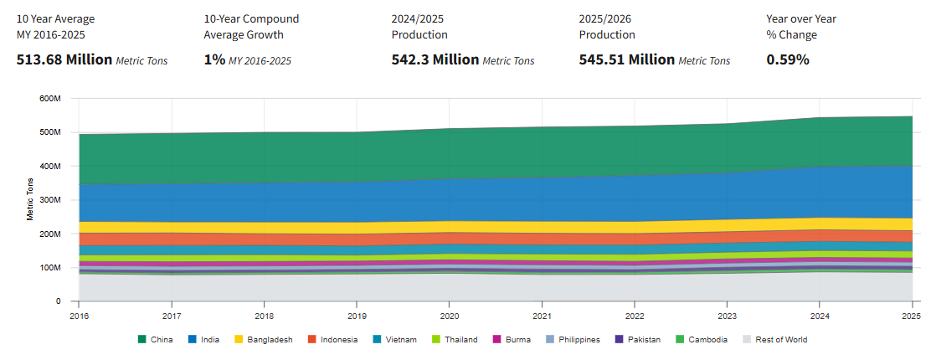Click the China green legend swatch
The height and width of the screenshot is (360, 936).
coord(142,340)
